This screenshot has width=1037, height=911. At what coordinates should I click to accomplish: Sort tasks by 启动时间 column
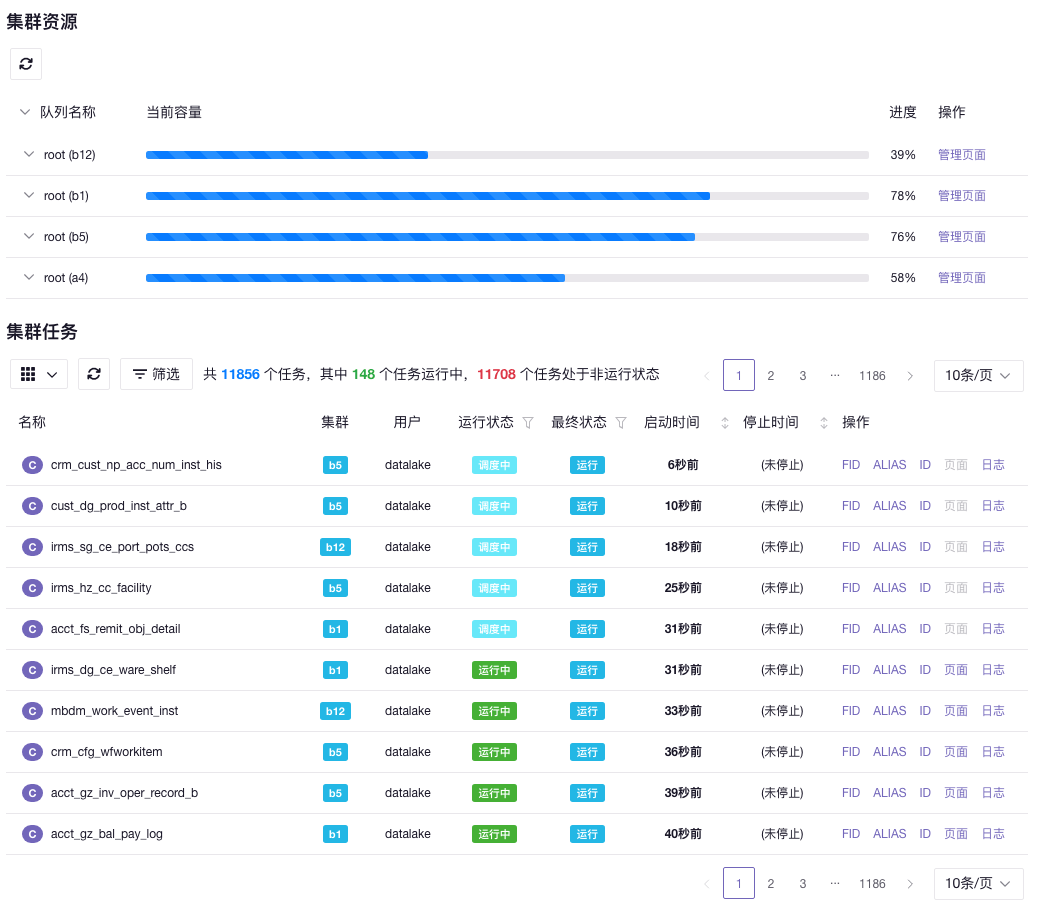[x=724, y=423]
